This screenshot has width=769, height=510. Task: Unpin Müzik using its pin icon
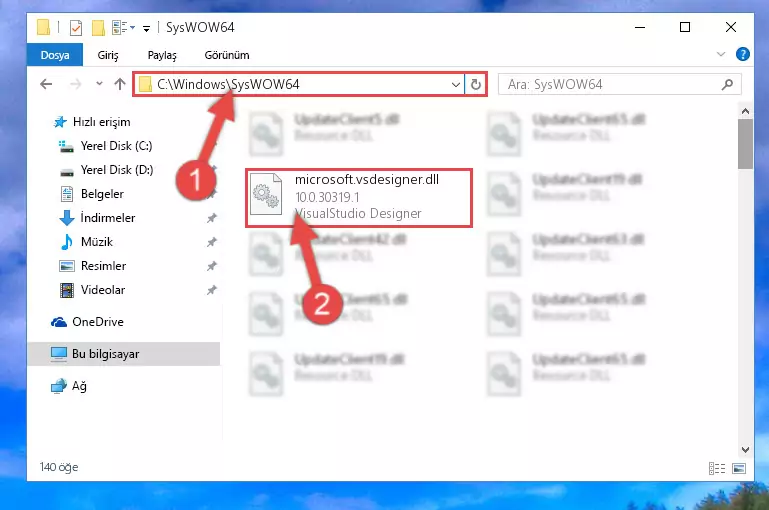pyautogui.click(x=211, y=242)
